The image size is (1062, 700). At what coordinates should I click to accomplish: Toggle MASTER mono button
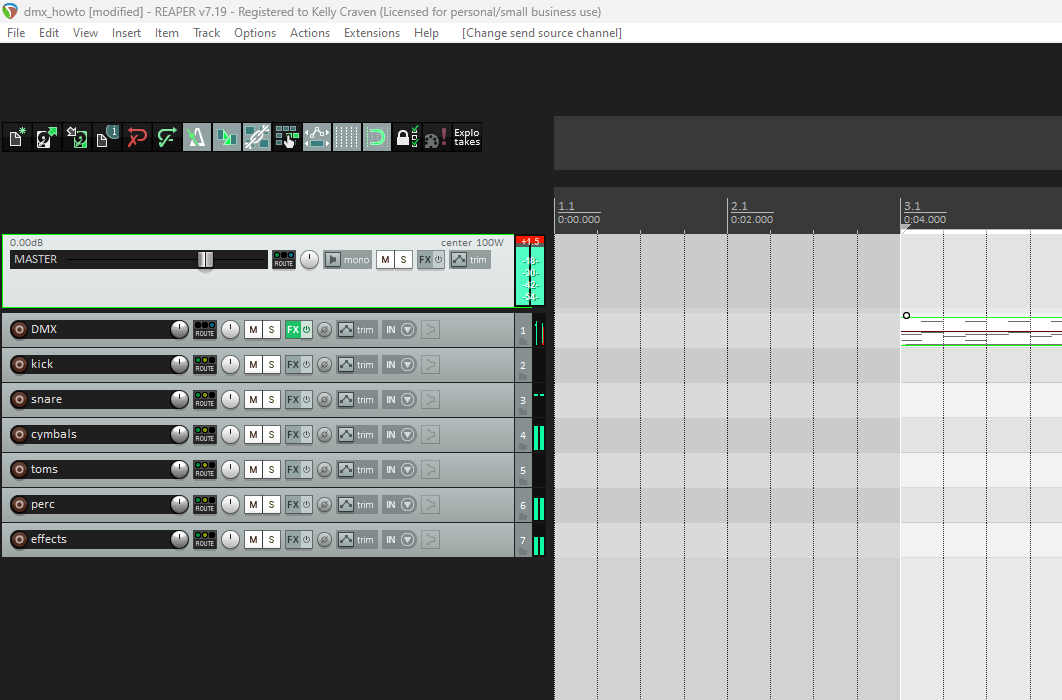tap(347, 260)
